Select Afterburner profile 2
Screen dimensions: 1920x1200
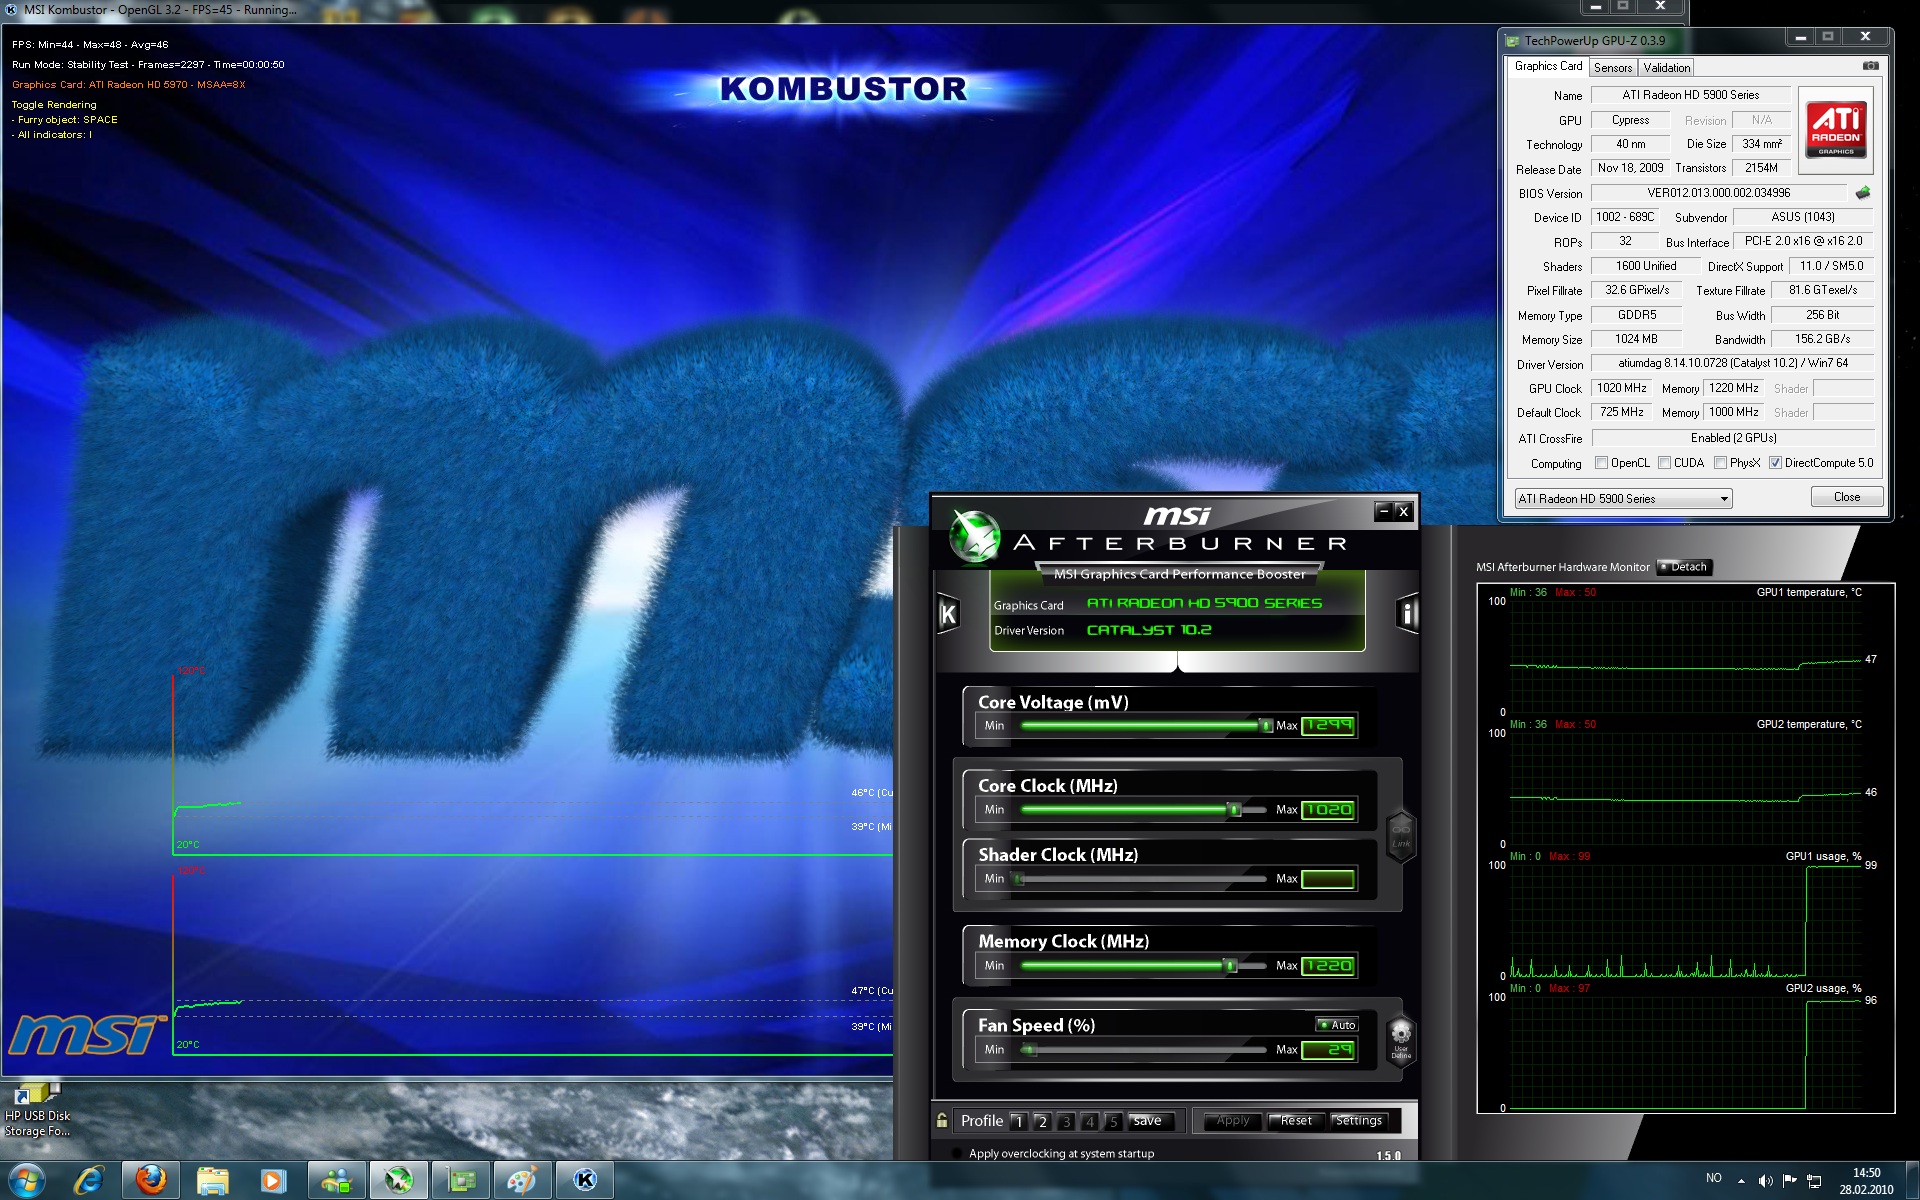(x=1042, y=1122)
